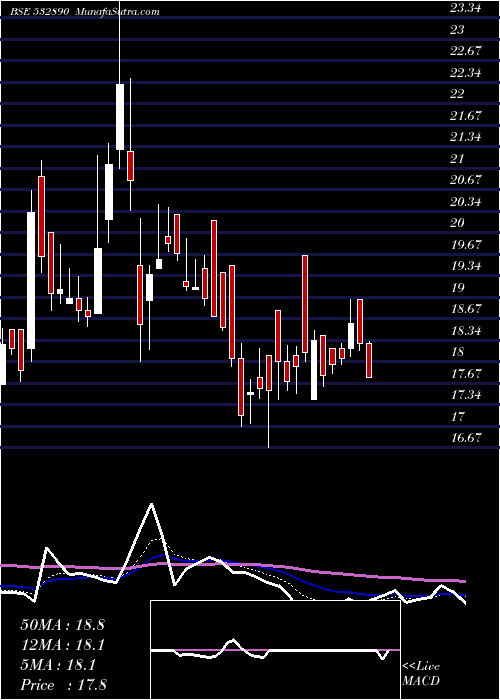
Task: Select the 20 price axis label
Action: point(458,223)
